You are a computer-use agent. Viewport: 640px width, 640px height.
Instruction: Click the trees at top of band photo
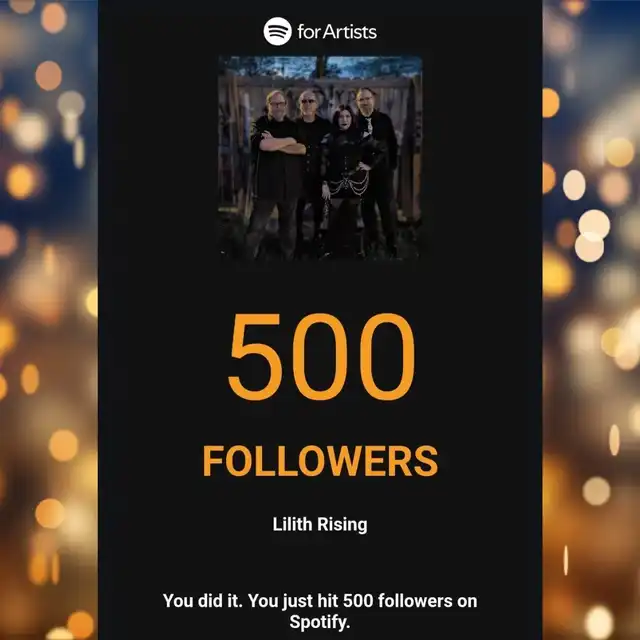320,67
